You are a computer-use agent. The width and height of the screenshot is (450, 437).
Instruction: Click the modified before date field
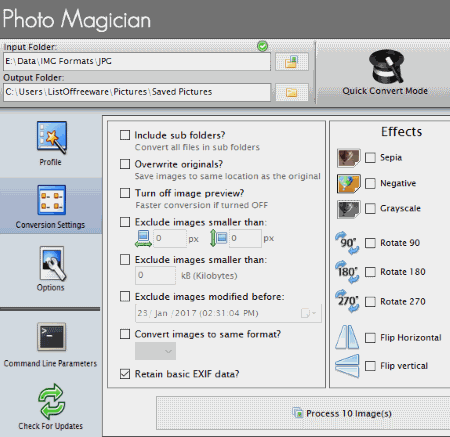[228, 313]
